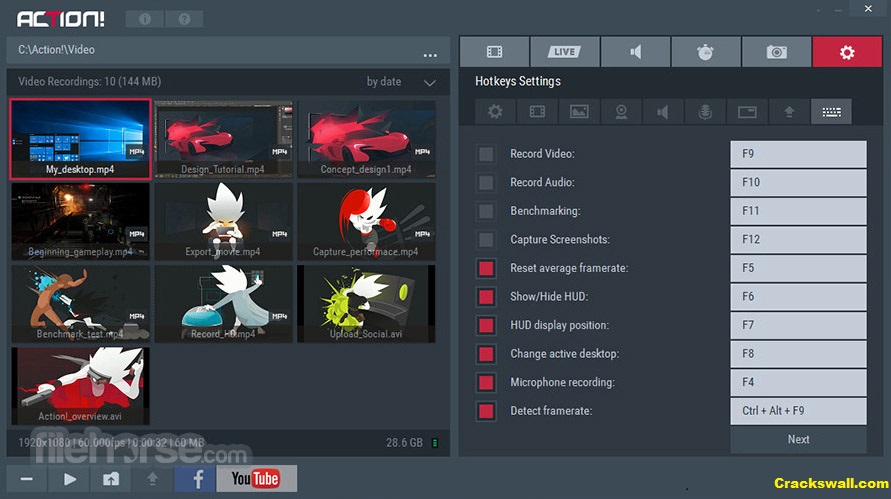Viewport: 891px width, 499px height.
Task: Toggle the HUD display position checkbox
Action: coord(486,325)
